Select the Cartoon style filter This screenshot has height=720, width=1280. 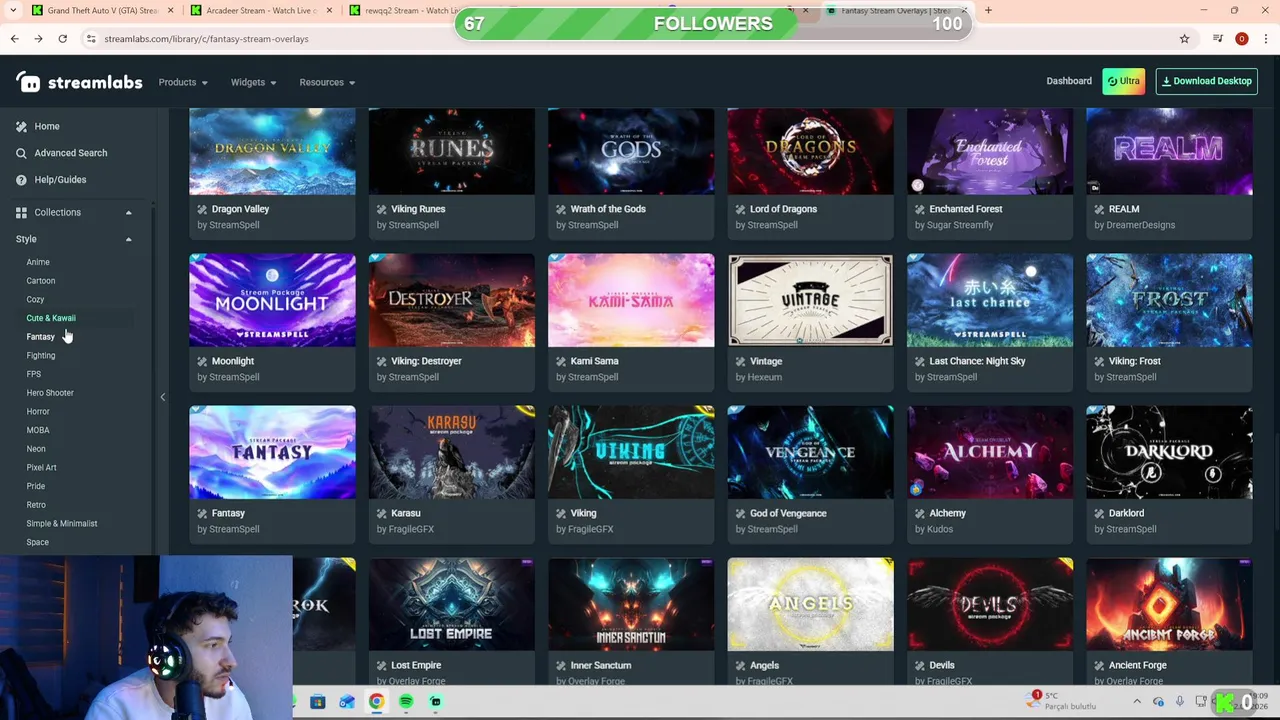coord(41,281)
